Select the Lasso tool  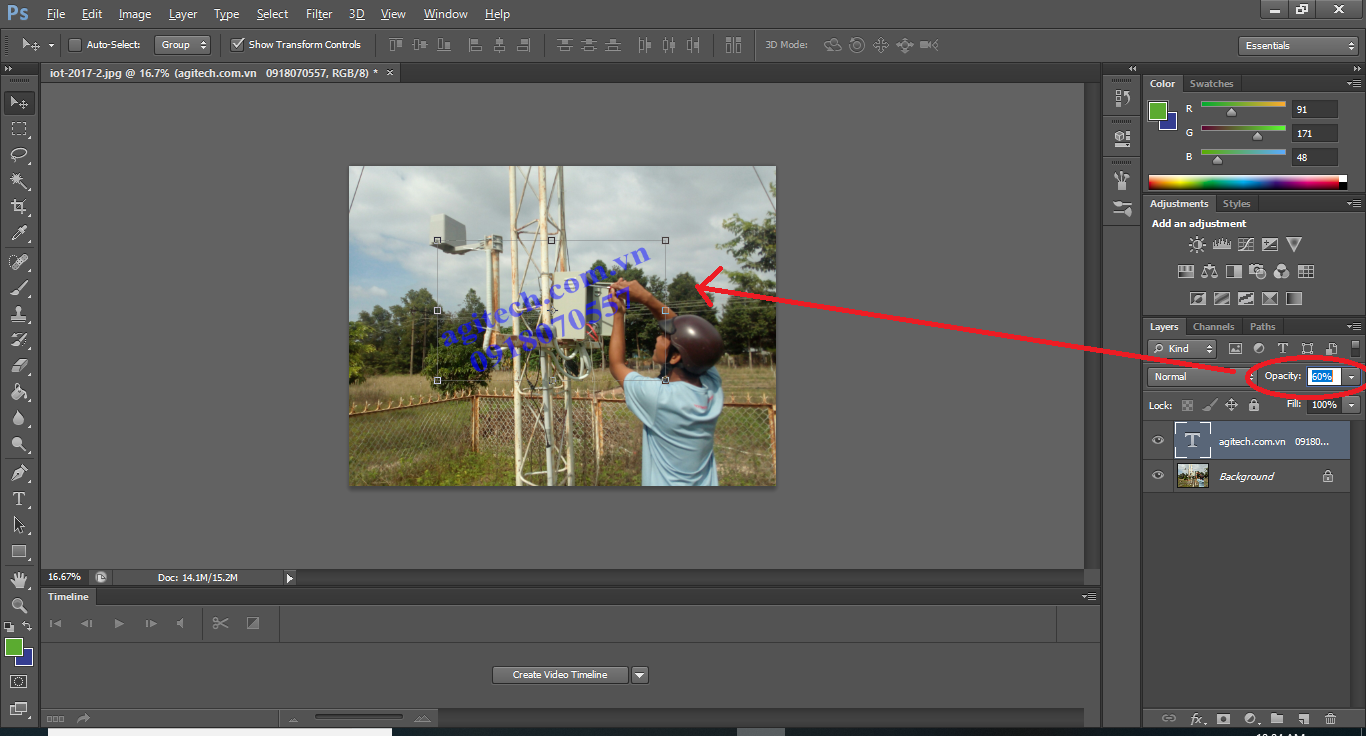click(19, 155)
